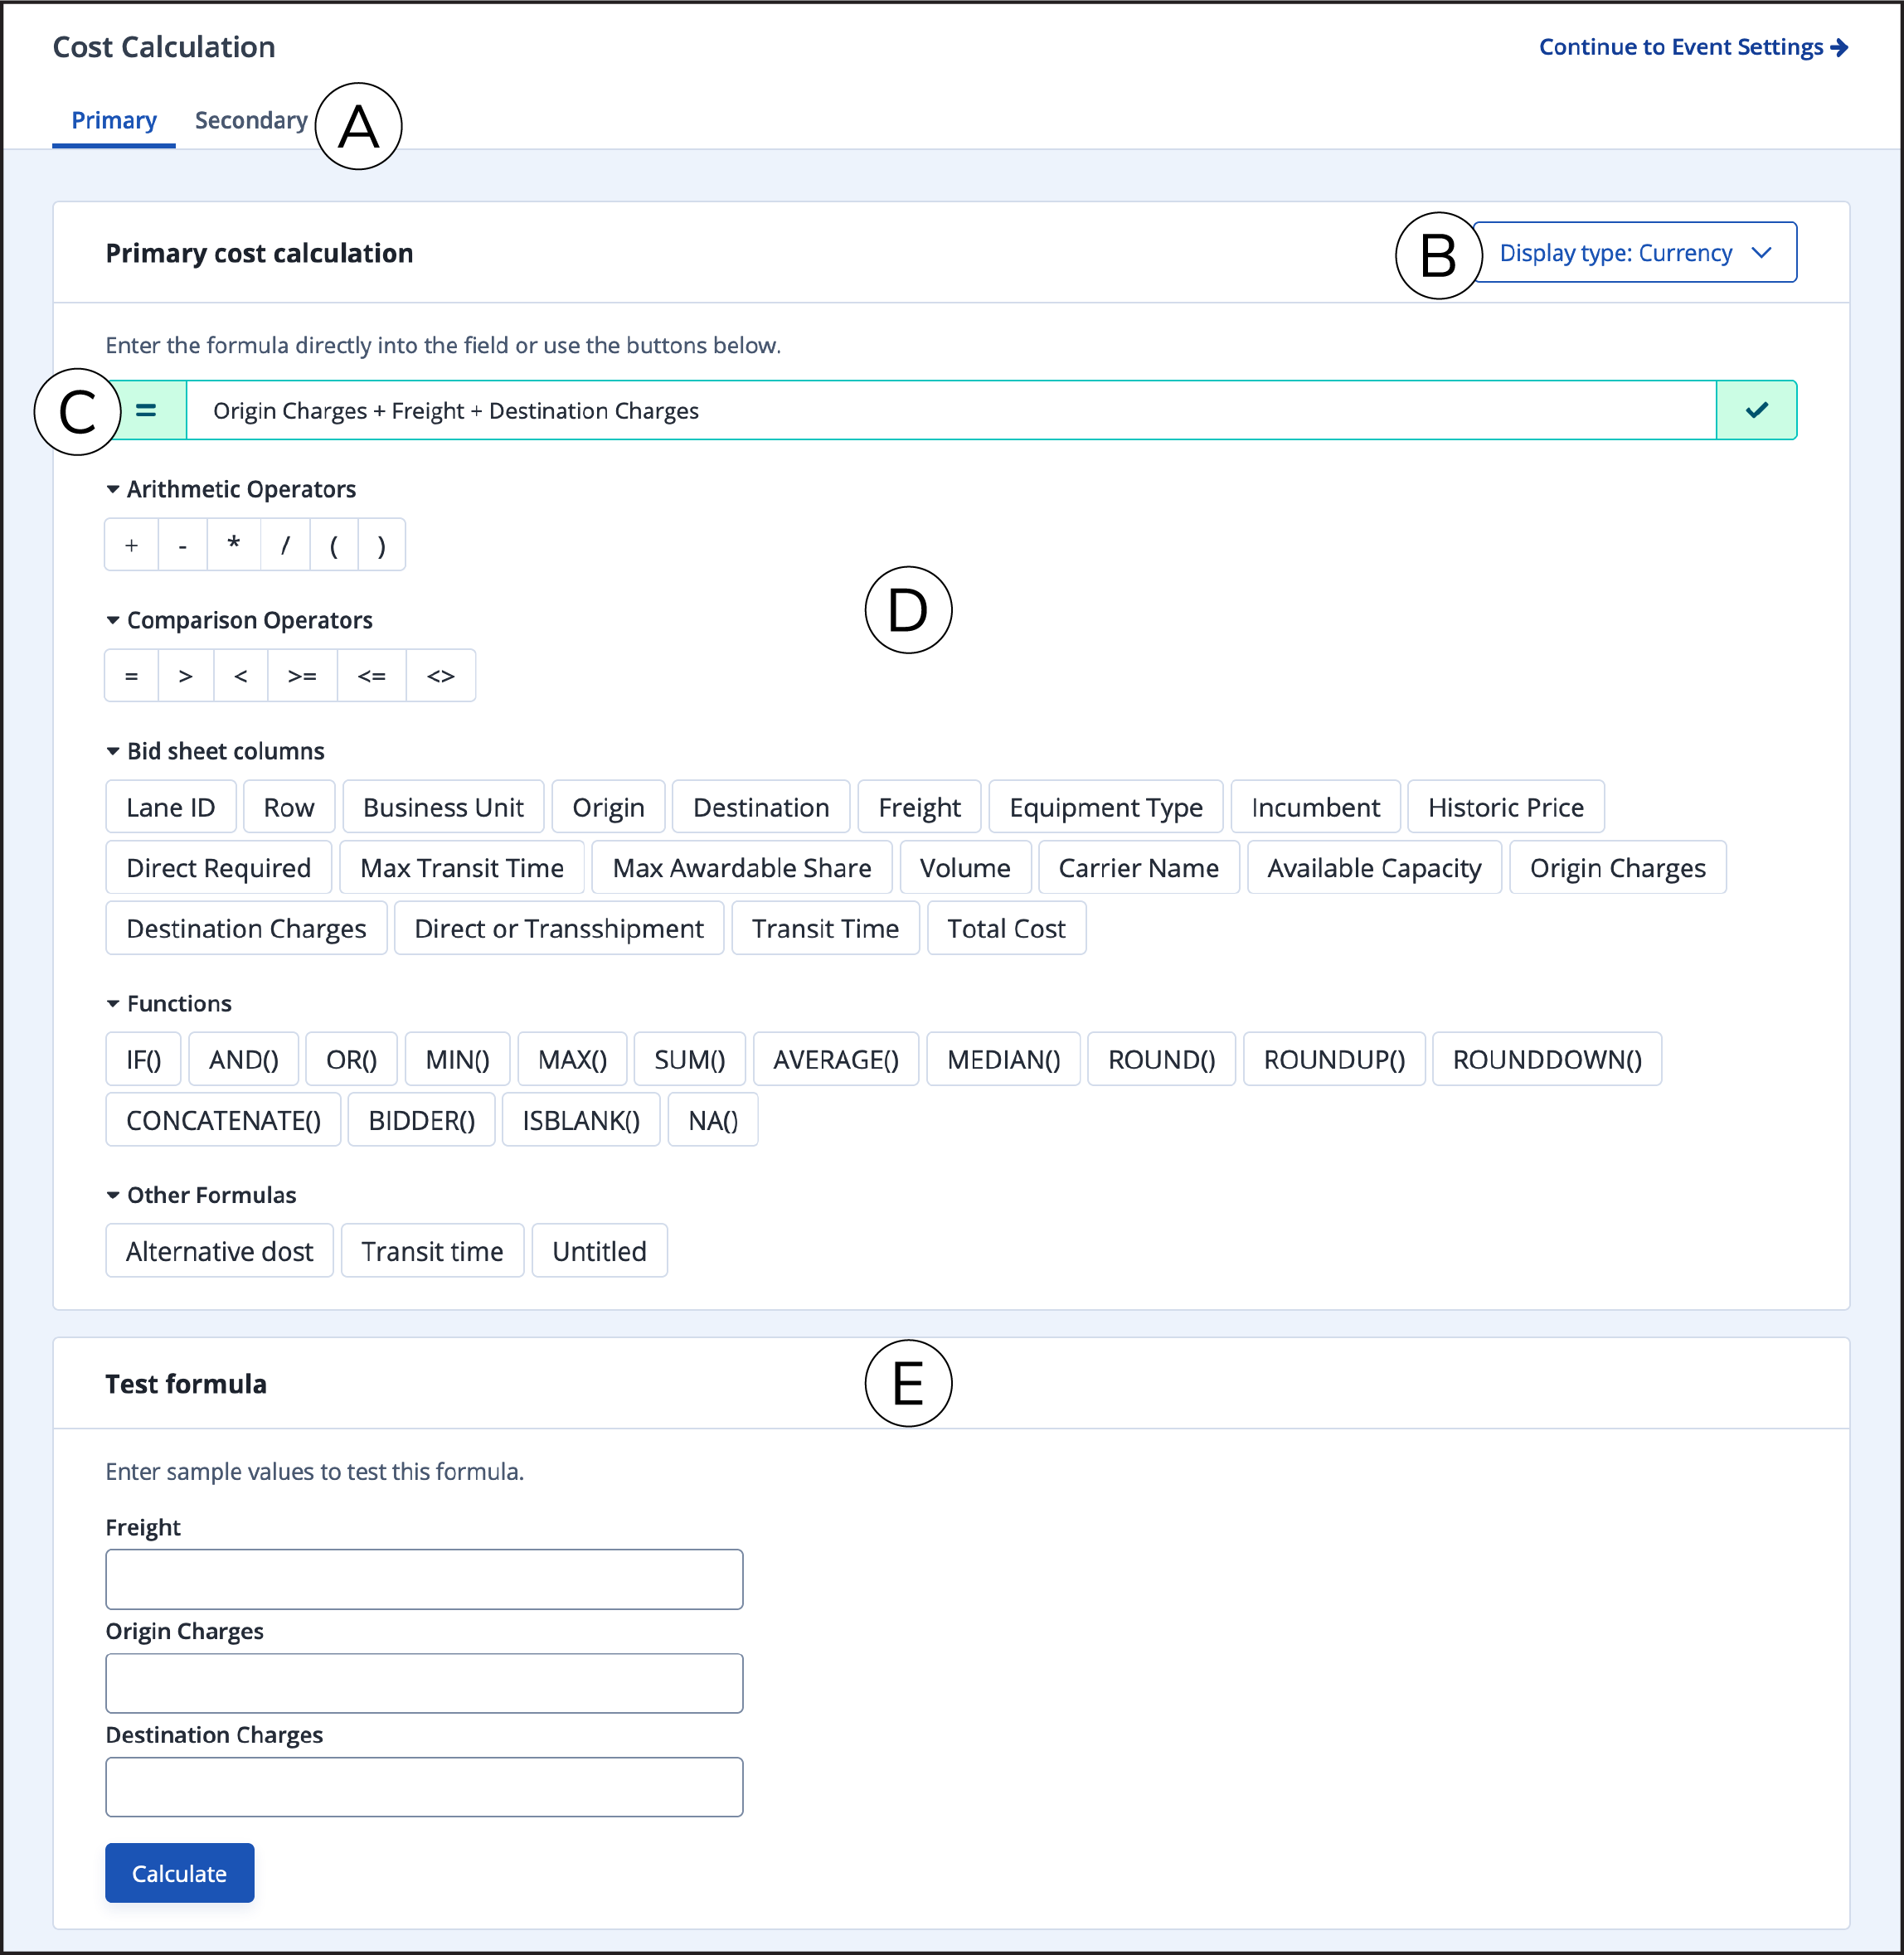Collapse the Bid sheet columns section
The image size is (1904, 1955).
[215, 752]
